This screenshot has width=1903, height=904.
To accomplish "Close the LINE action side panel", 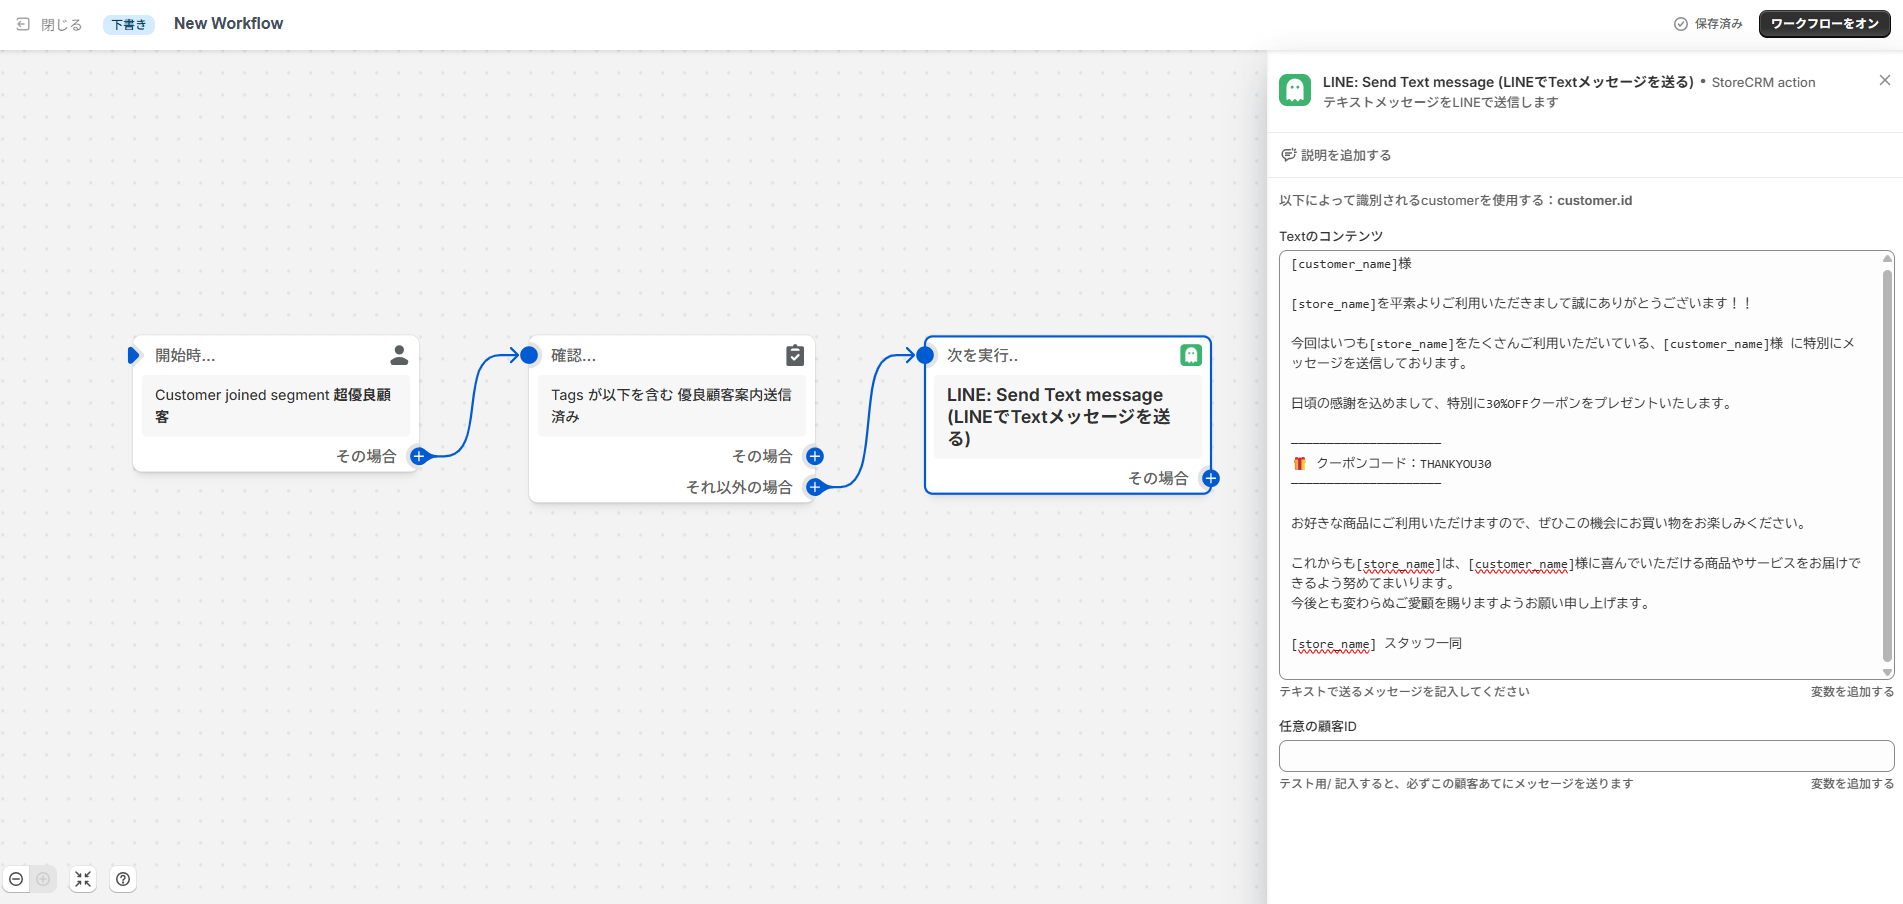I will pos(1885,80).
